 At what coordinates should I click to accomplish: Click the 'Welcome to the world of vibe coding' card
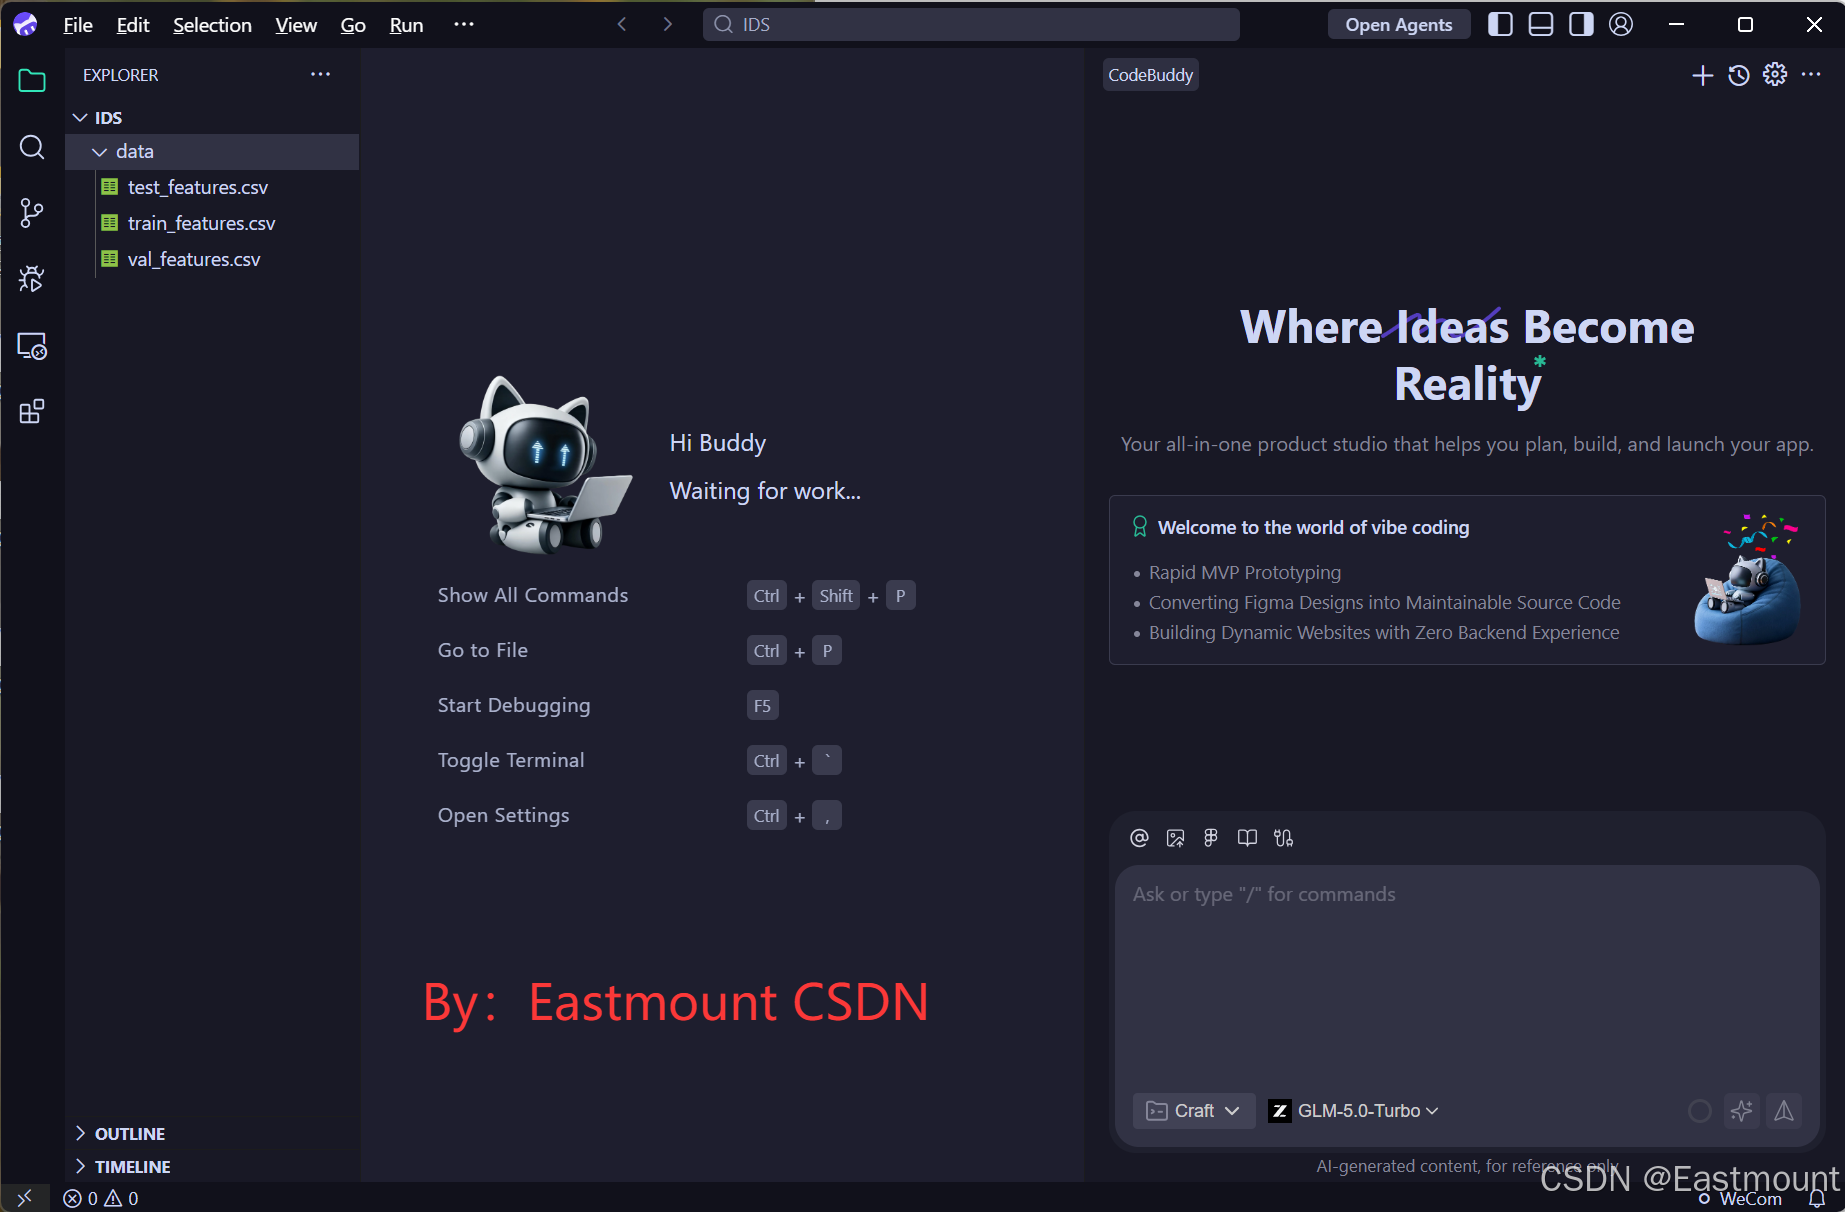click(1467, 580)
